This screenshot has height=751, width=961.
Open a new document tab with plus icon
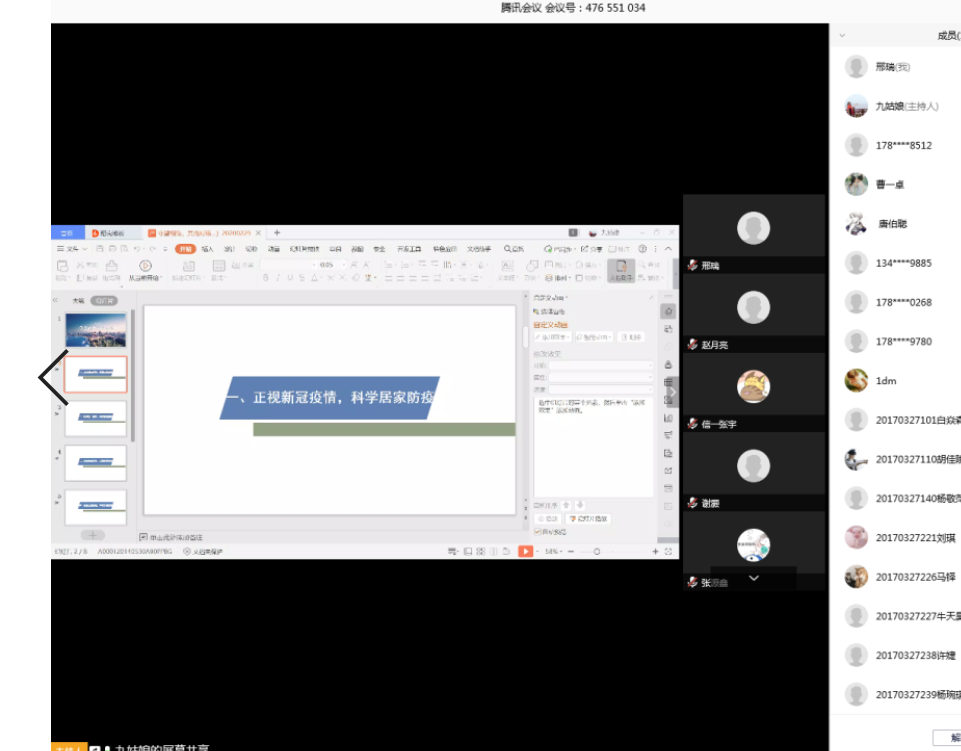(x=277, y=233)
